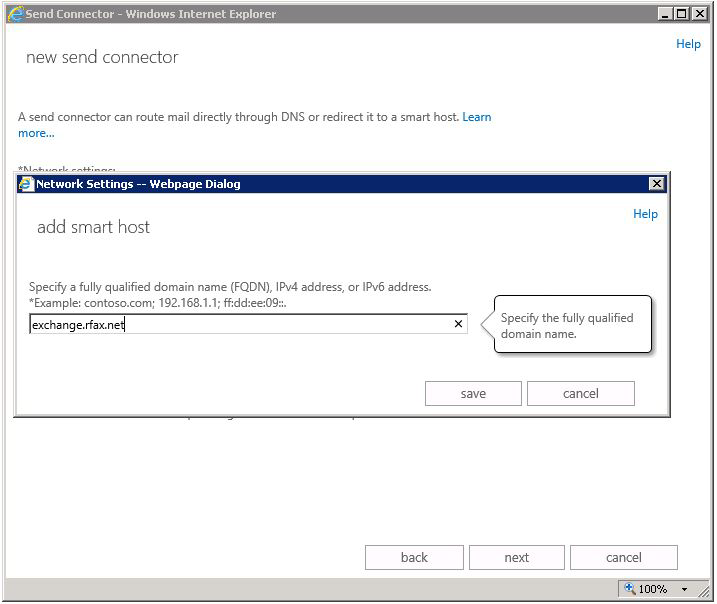Expand the 100% zoom level dropdown arrow

pyautogui.click(x=685, y=589)
